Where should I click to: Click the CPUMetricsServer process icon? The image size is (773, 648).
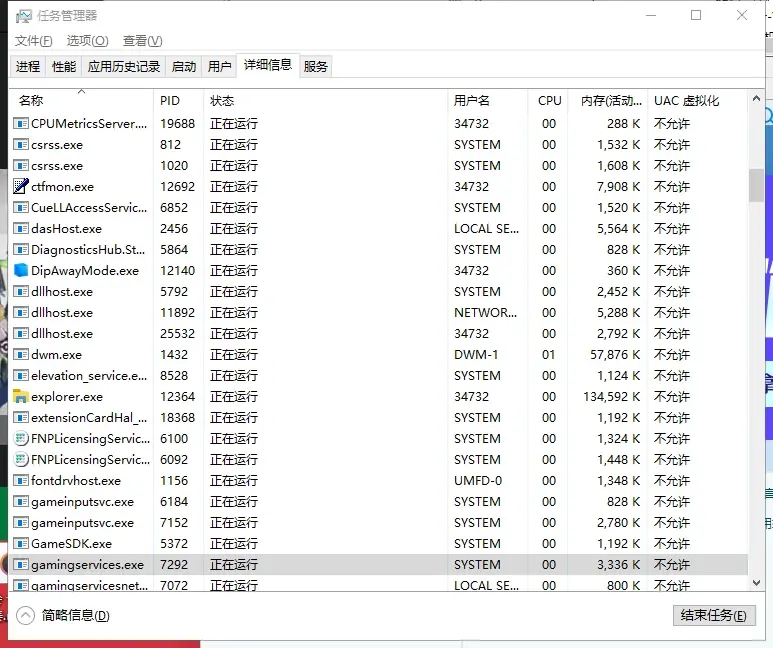(x=21, y=123)
